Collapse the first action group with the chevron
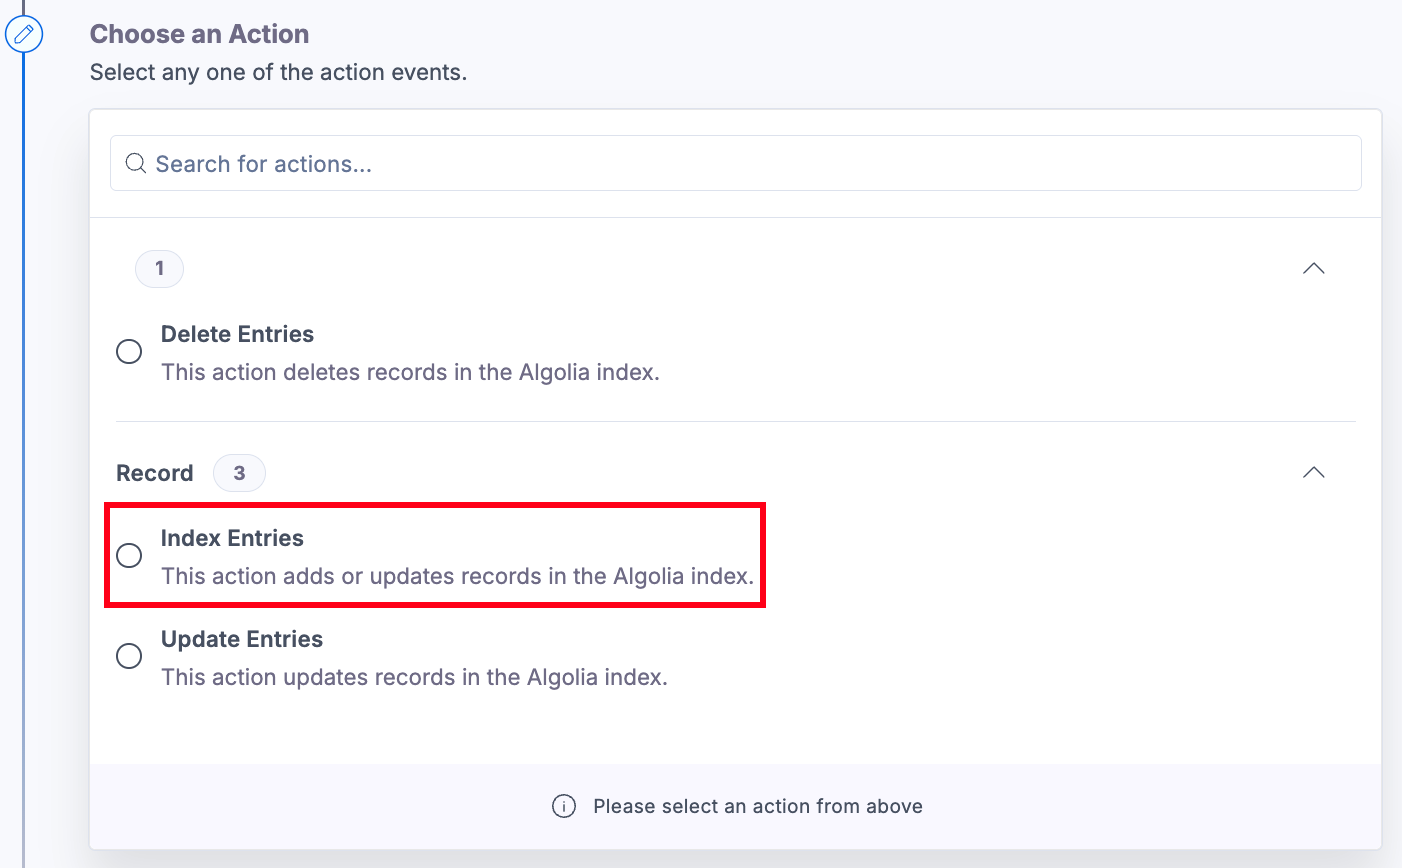The height and width of the screenshot is (868, 1402). [x=1313, y=268]
